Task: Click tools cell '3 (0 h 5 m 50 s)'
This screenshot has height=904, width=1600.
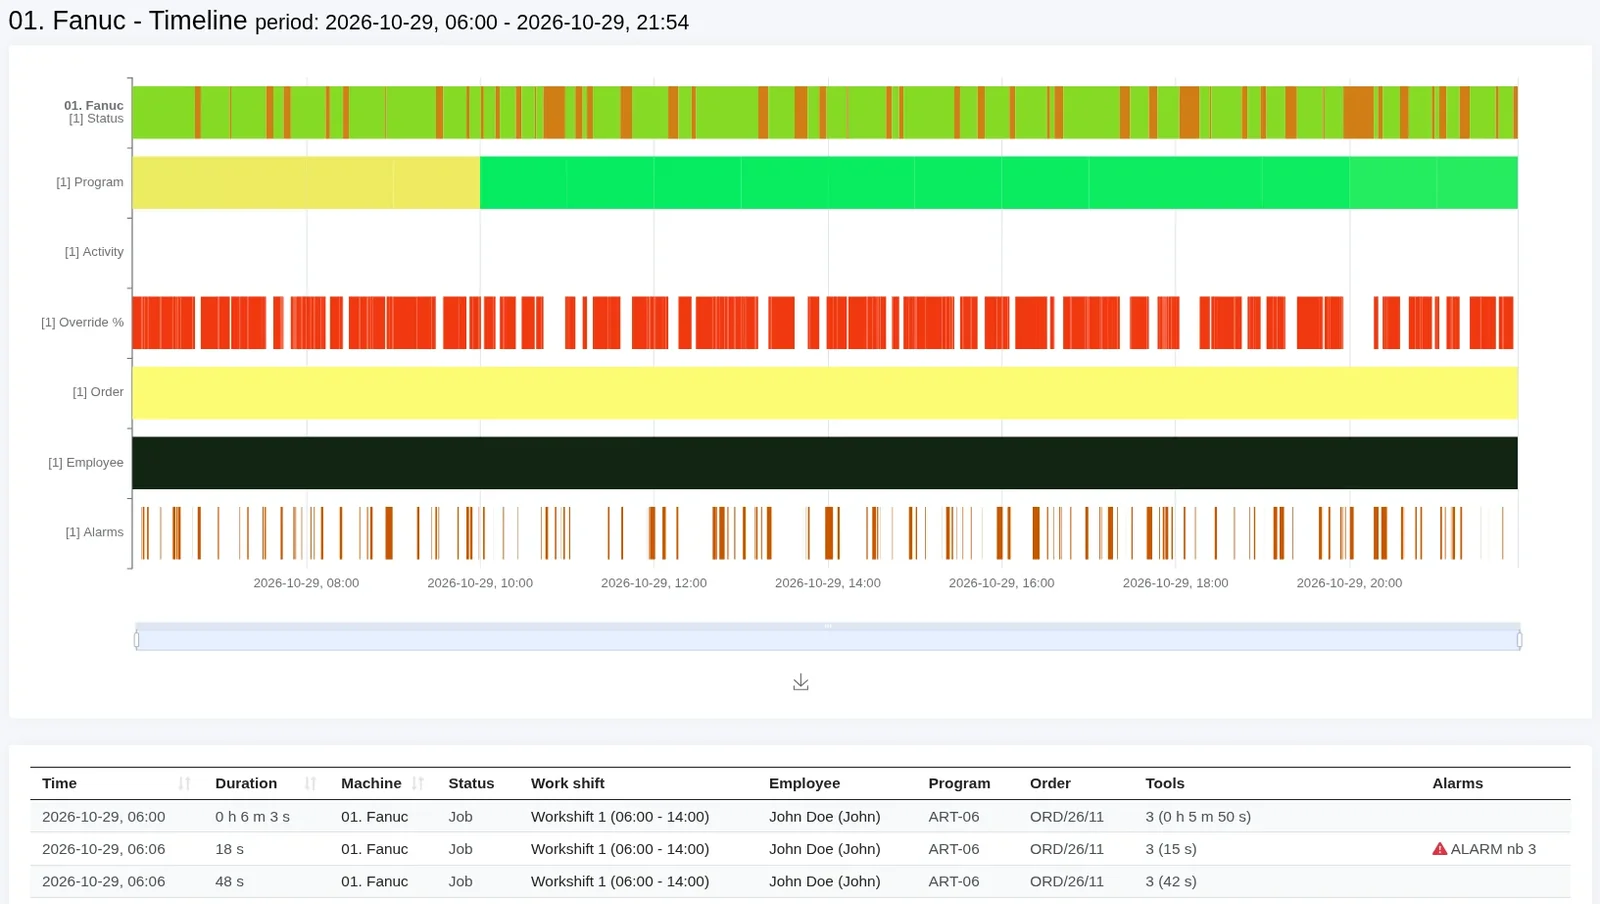Action: [x=1198, y=817]
